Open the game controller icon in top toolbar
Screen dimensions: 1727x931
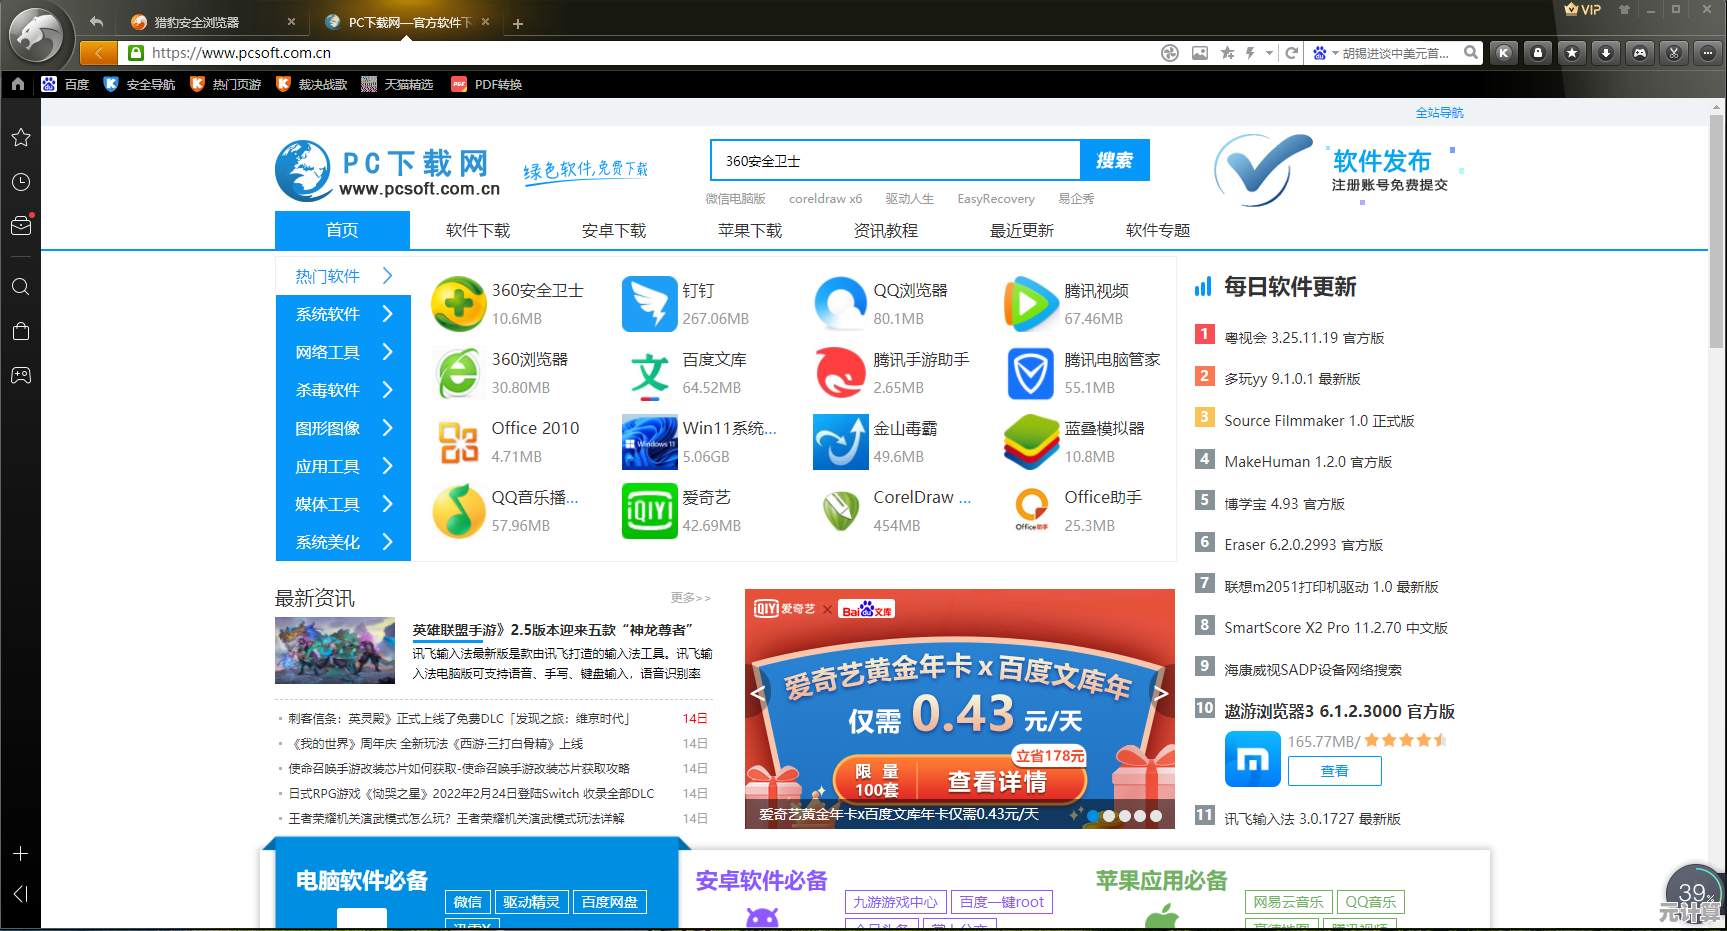coord(1640,53)
